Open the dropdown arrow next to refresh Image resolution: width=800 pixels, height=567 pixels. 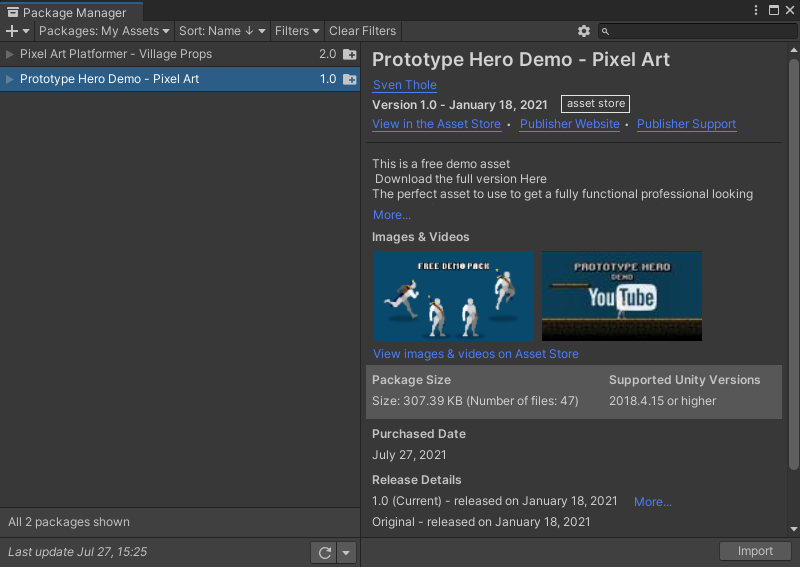pos(346,552)
